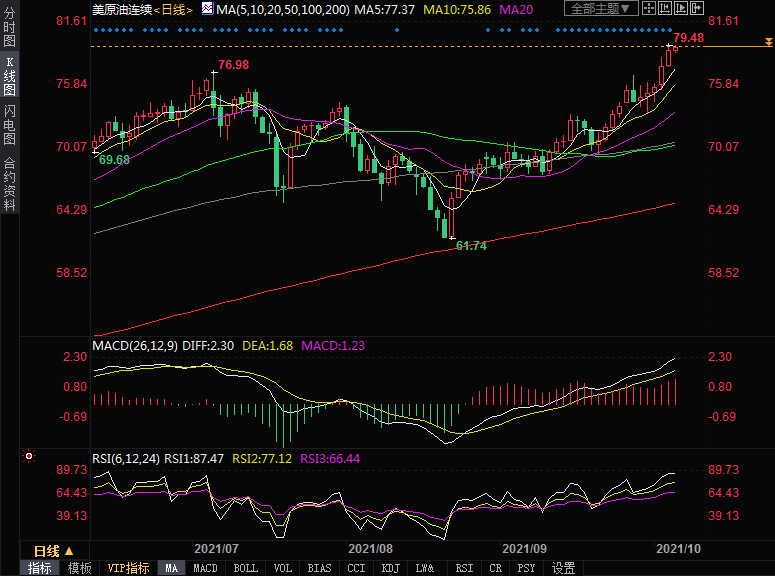Enable the KDJ indicator button
The image size is (775, 576).
coord(389,568)
